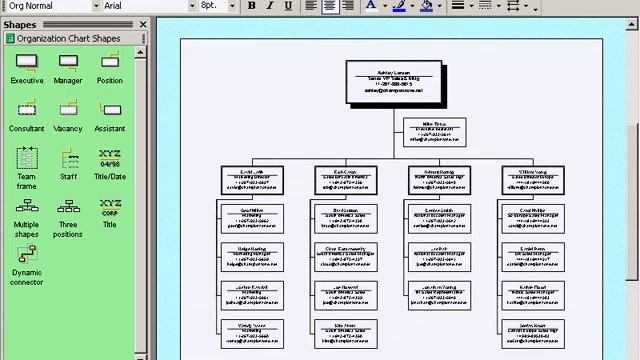Select the Title/Date shape
This screenshot has height=360, width=640.
coord(110,164)
